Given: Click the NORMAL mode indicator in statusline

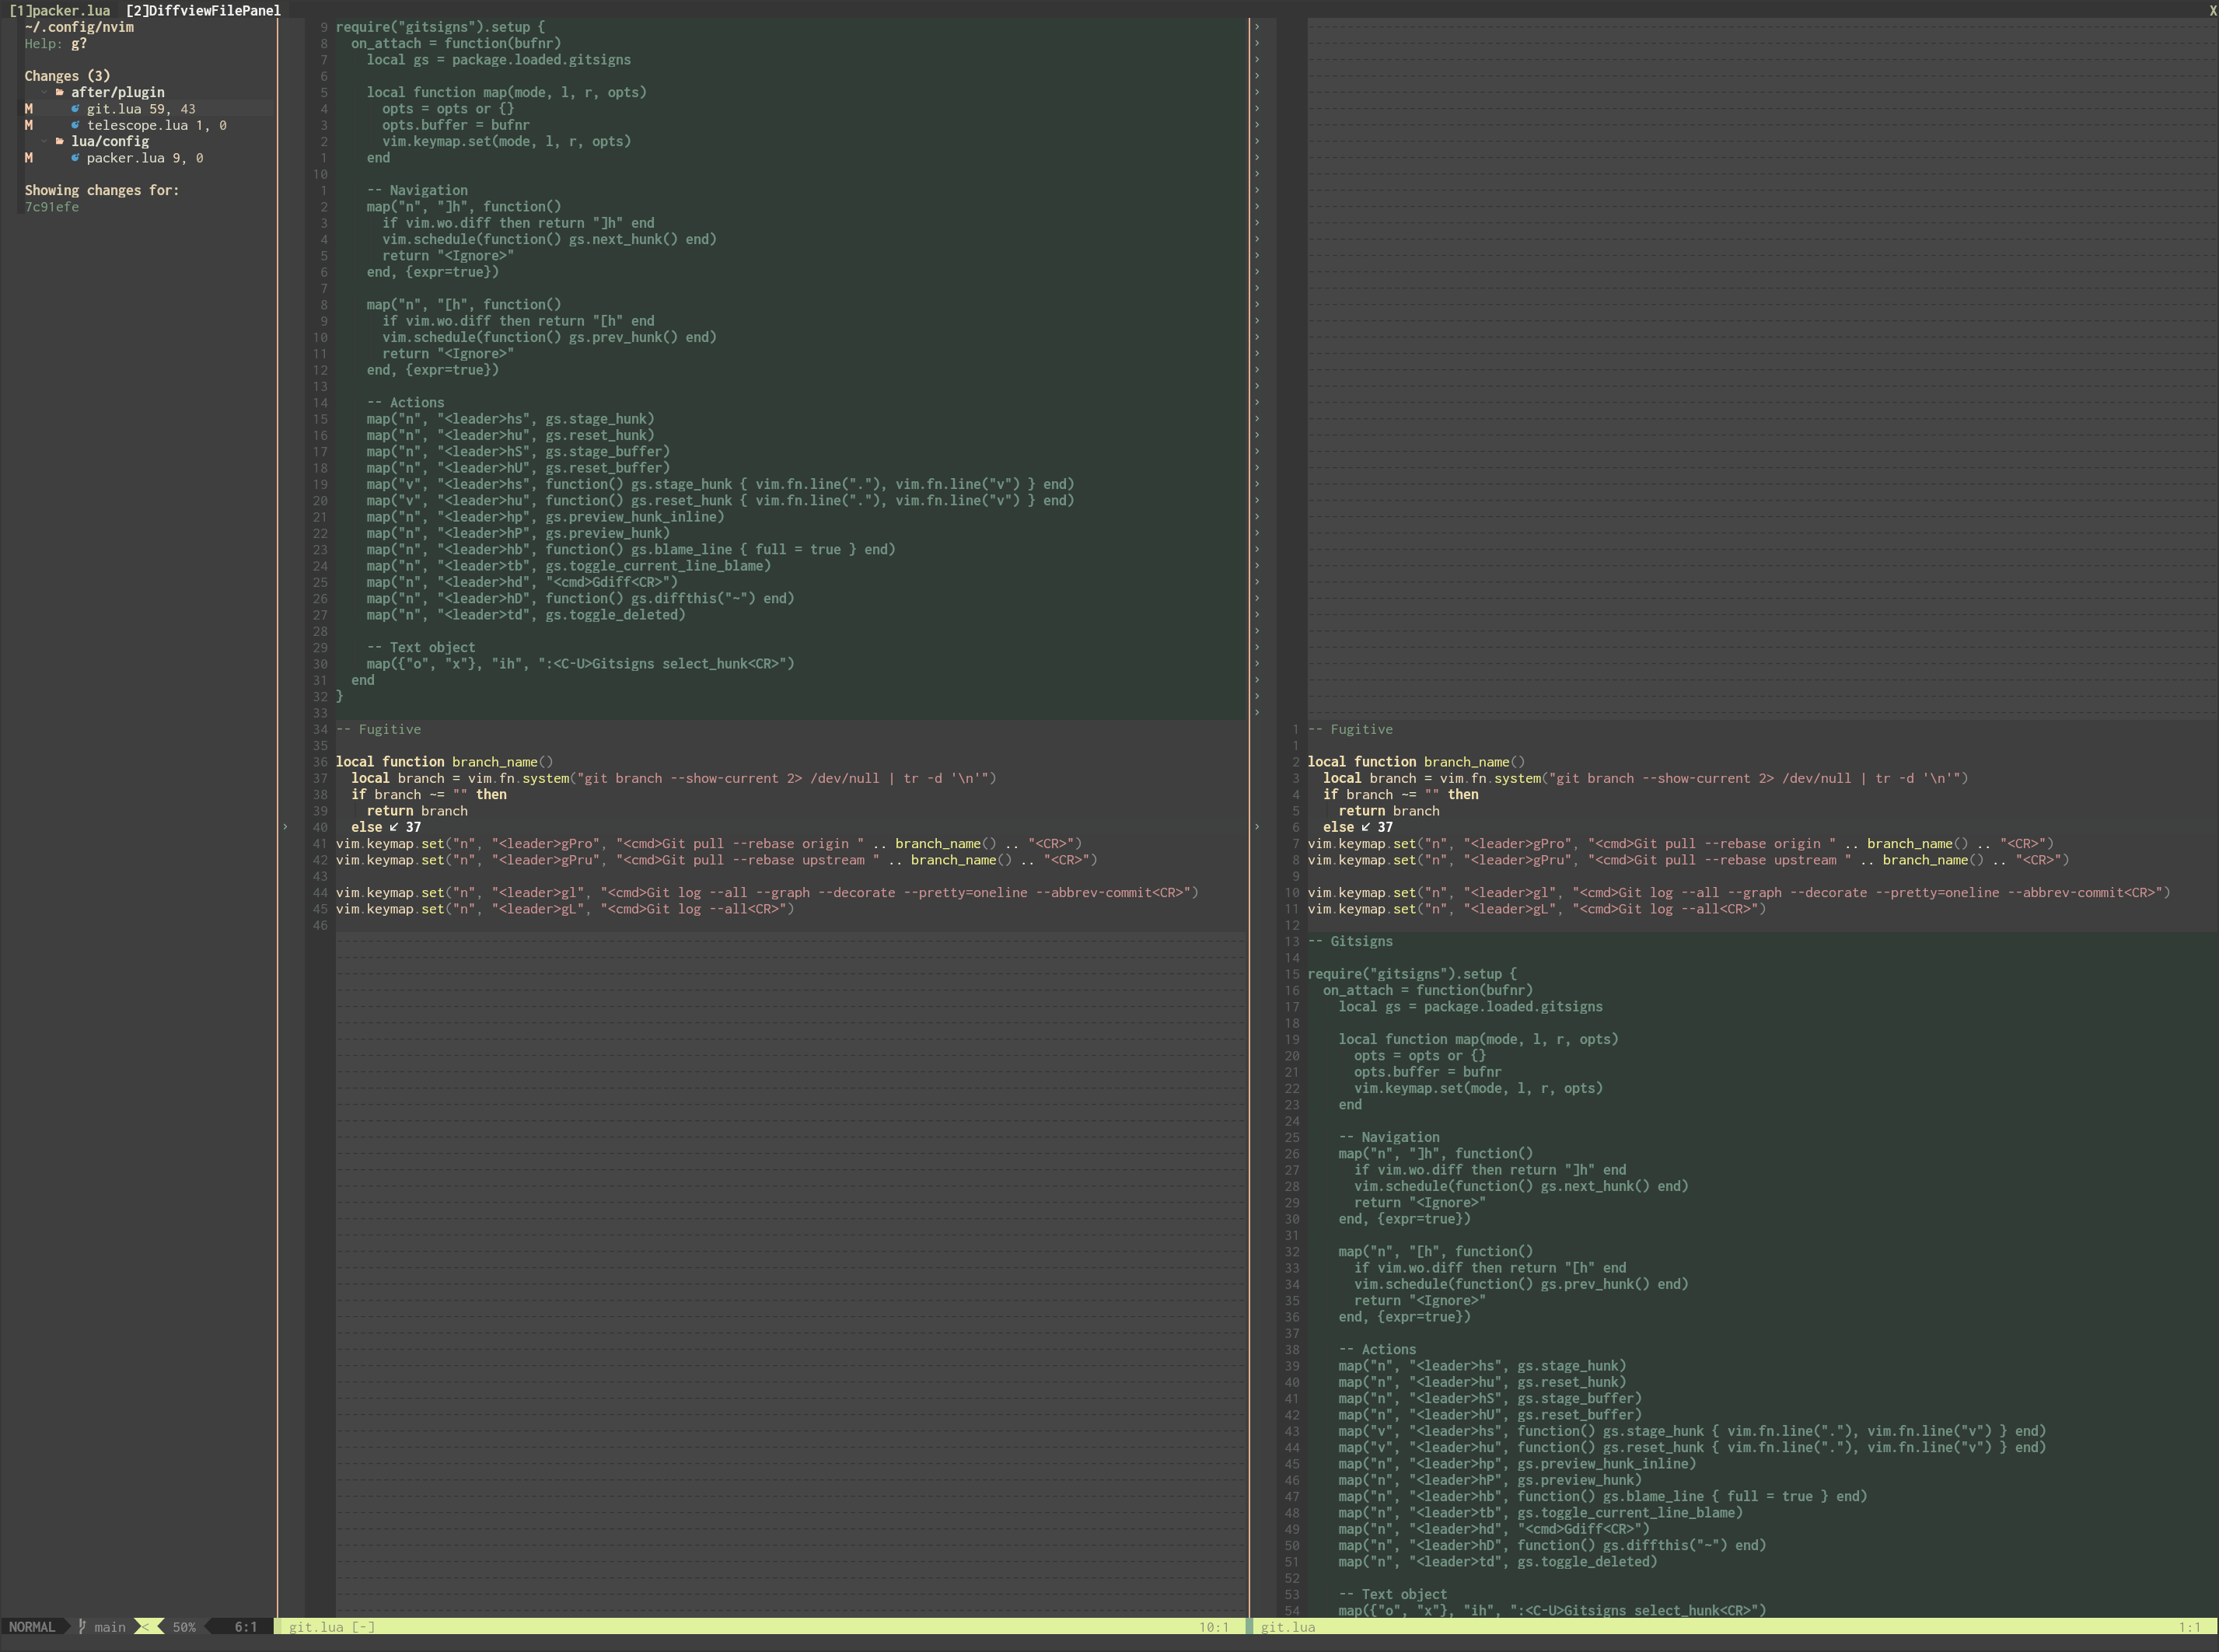Looking at the screenshot, I should pos(33,1627).
